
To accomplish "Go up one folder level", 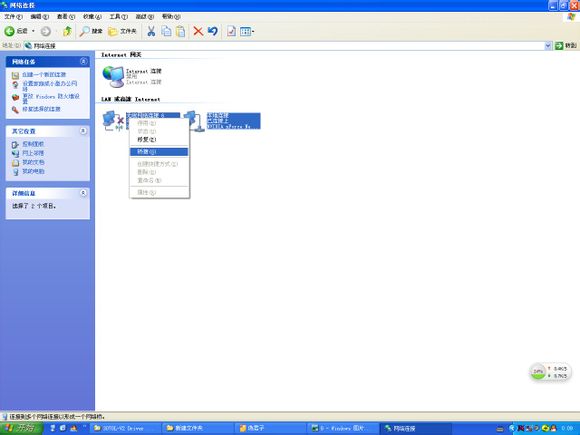I will pyautogui.click(x=67, y=31).
